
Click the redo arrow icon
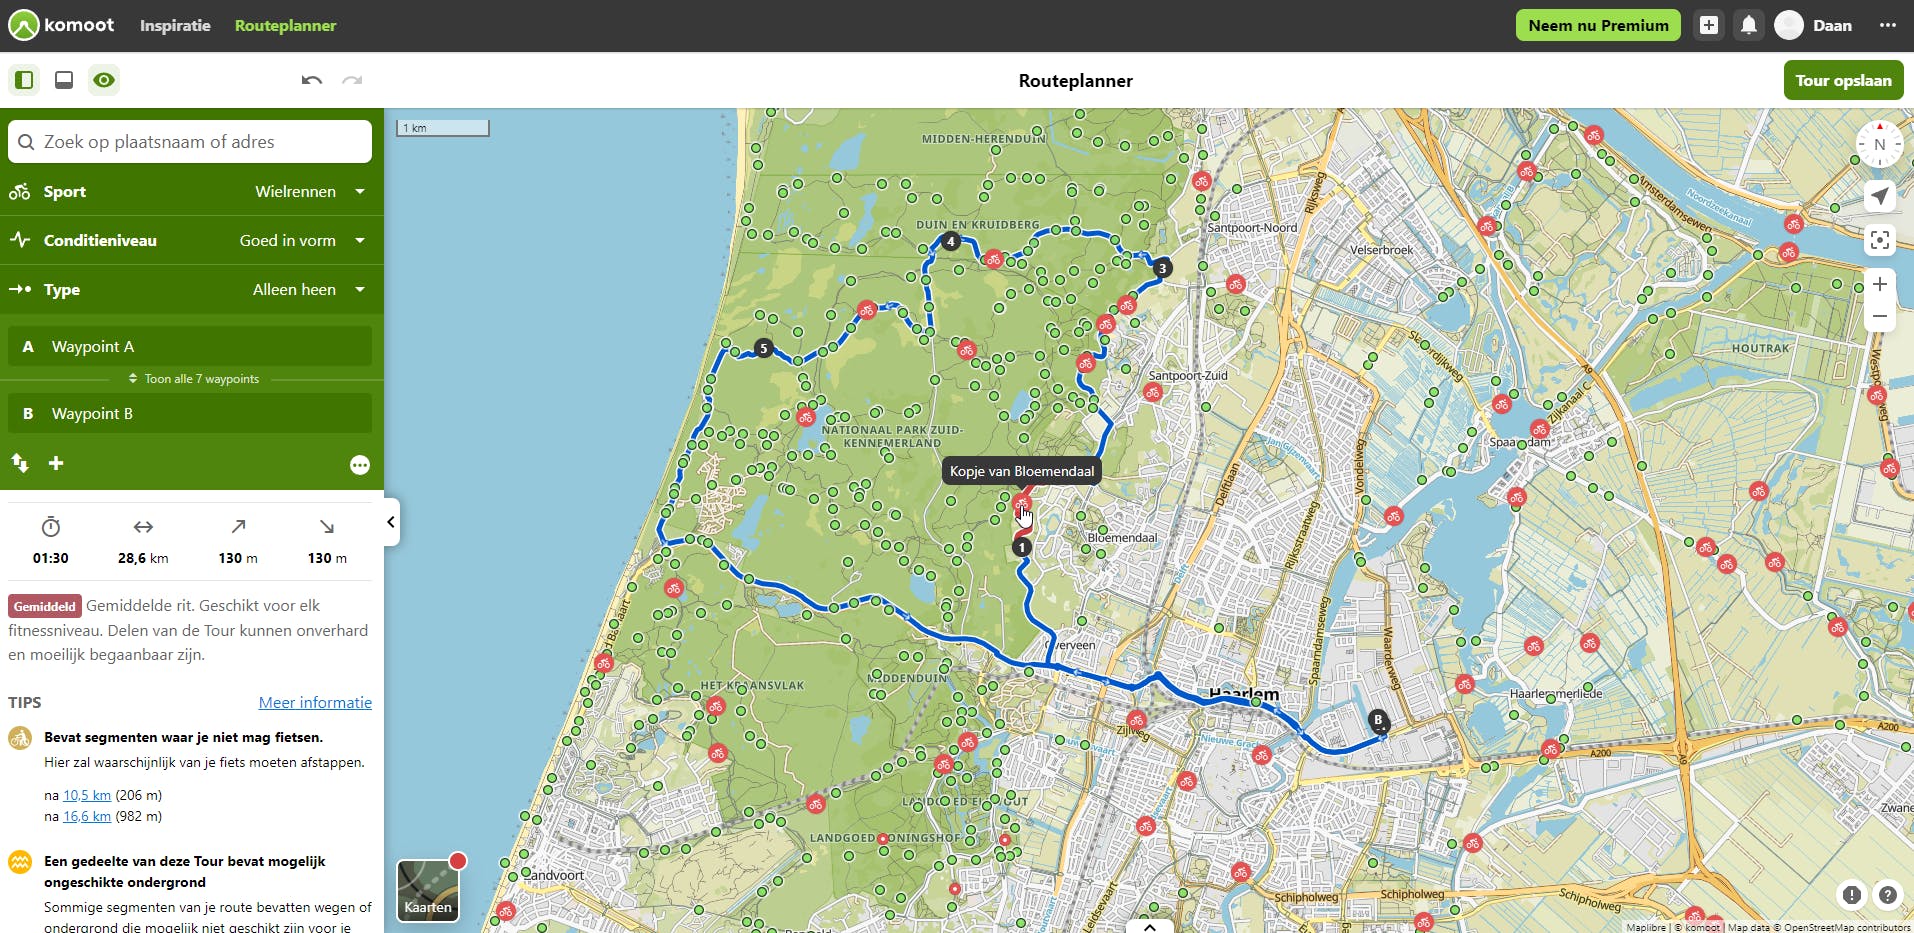(x=352, y=80)
